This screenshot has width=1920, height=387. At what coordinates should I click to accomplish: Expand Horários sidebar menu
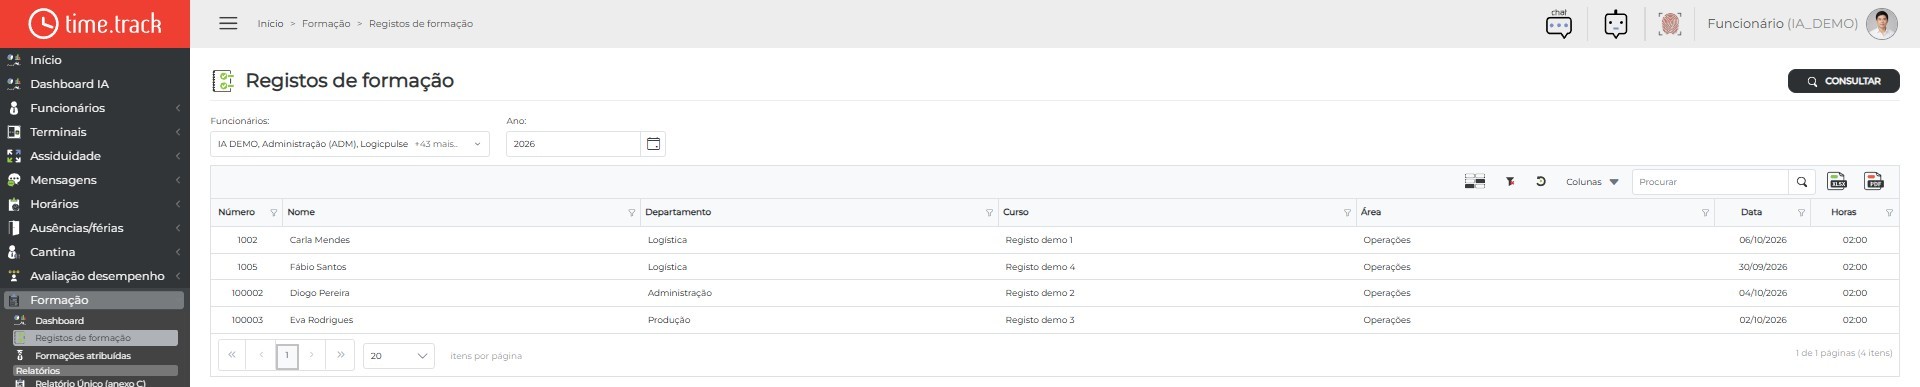(x=95, y=204)
